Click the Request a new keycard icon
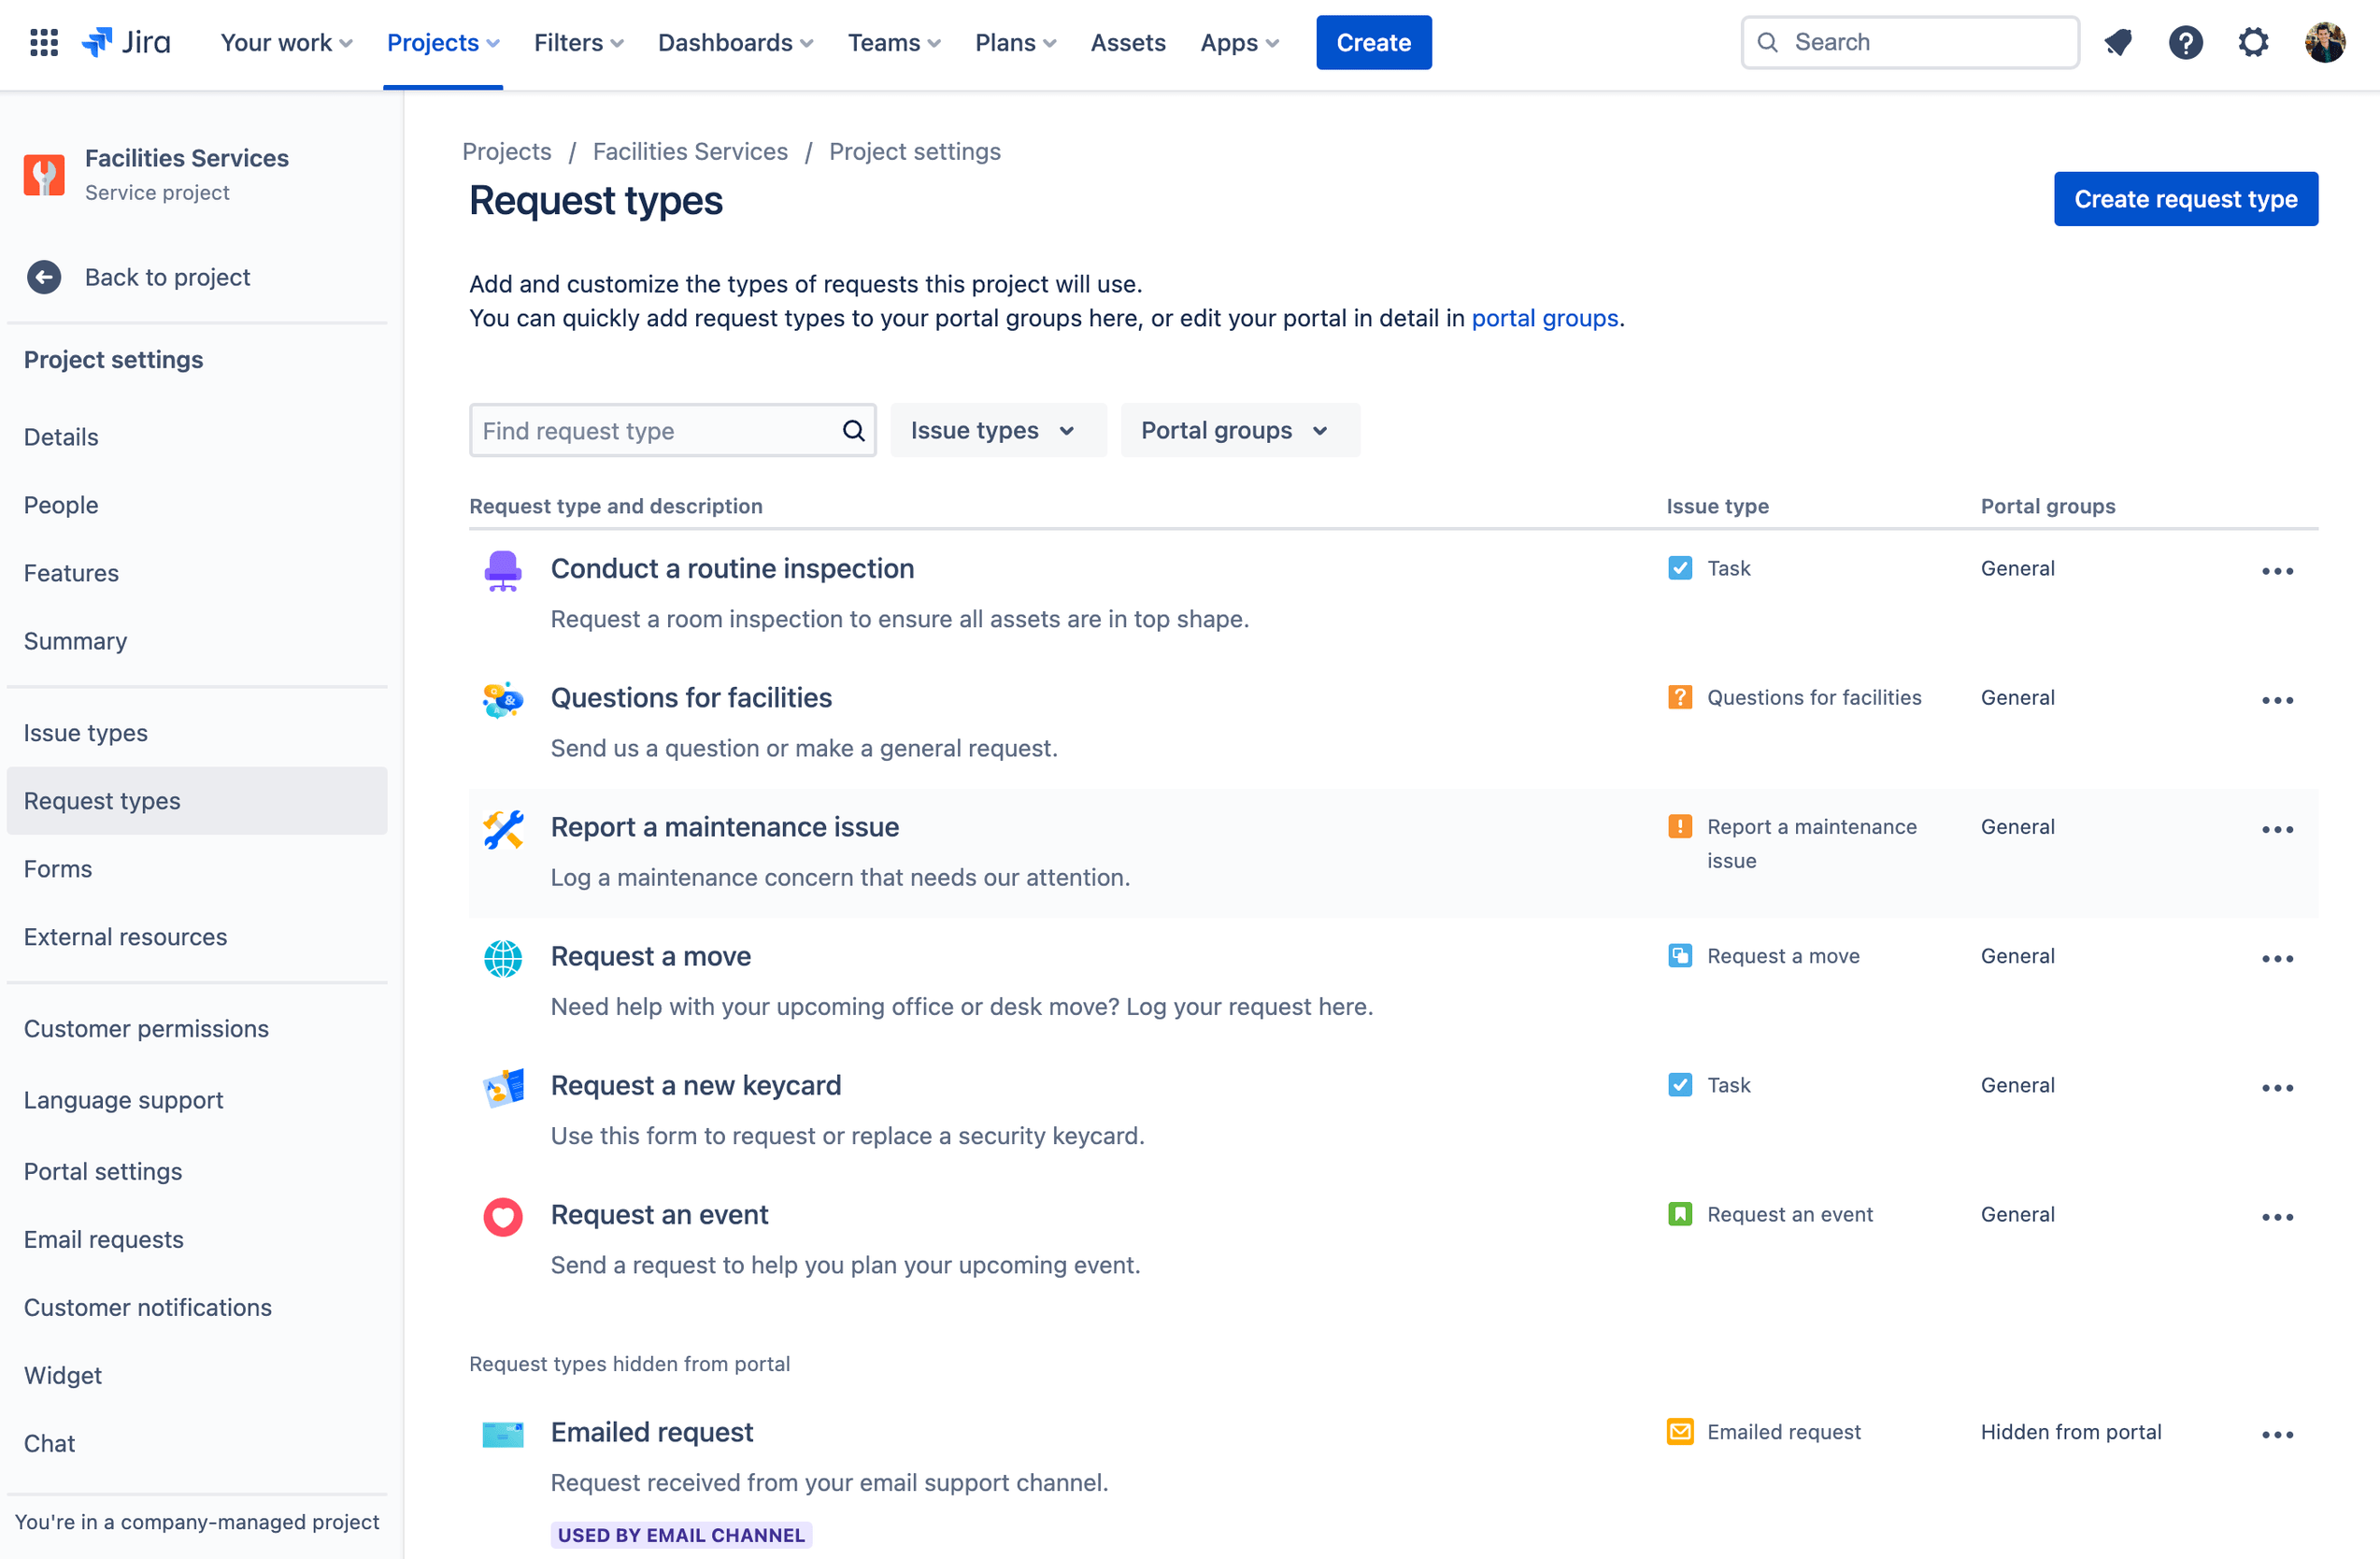Image resolution: width=2380 pixels, height=1559 pixels. coord(503,1086)
